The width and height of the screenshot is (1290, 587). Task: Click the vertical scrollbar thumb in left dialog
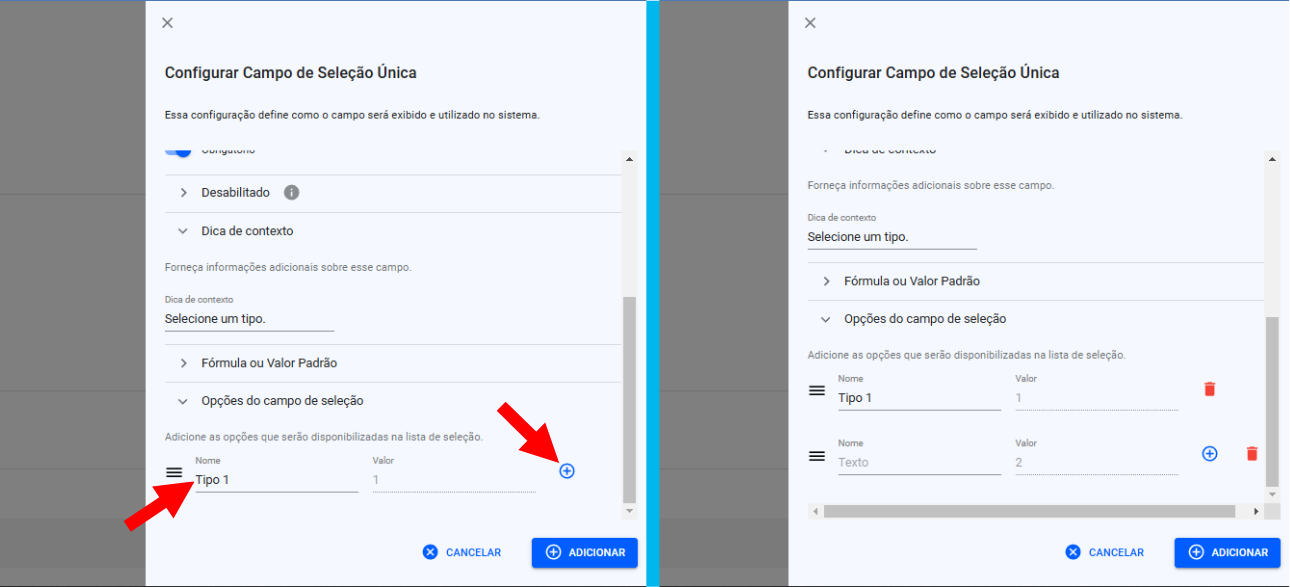628,398
